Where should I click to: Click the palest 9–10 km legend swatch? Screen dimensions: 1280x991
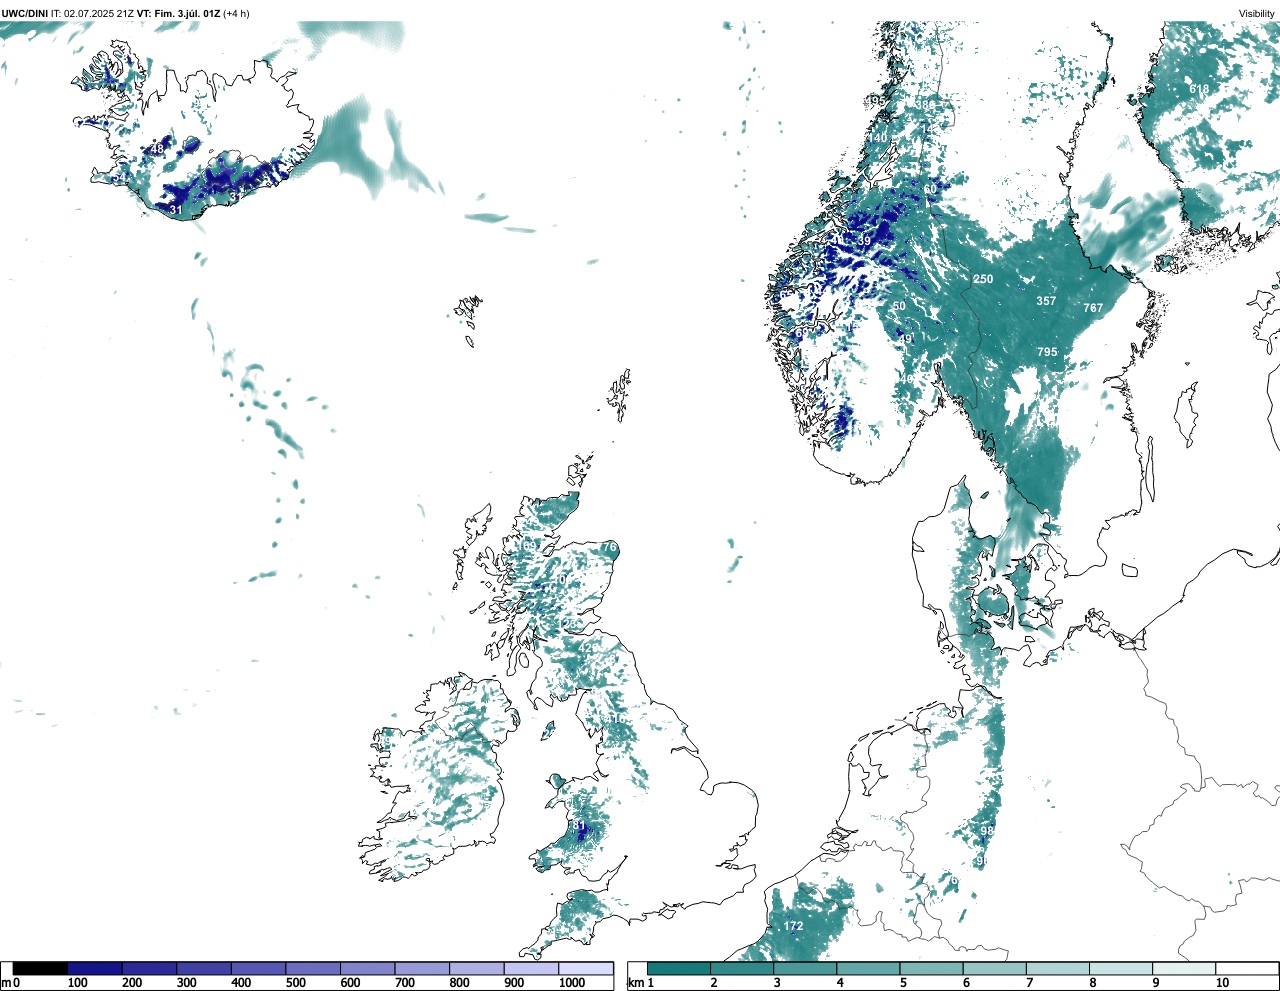pyautogui.click(x=1185, y=968)
